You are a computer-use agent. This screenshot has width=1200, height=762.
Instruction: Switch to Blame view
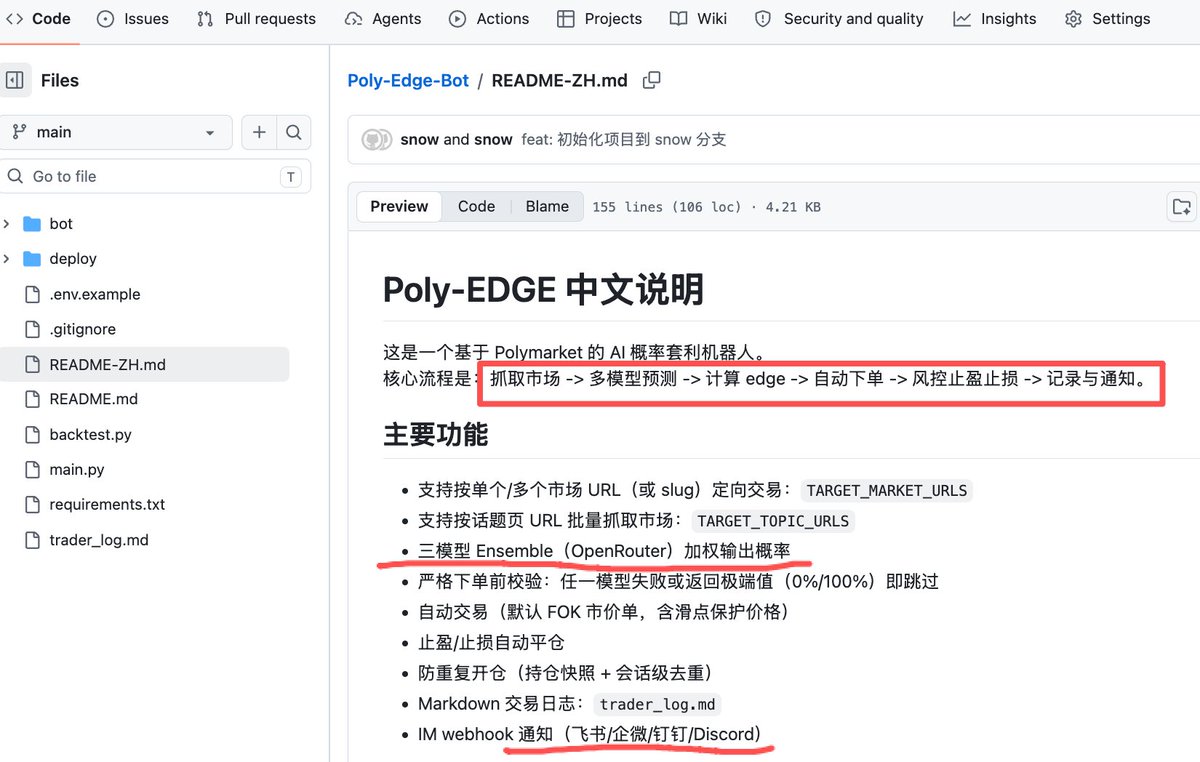coord(547,206)
